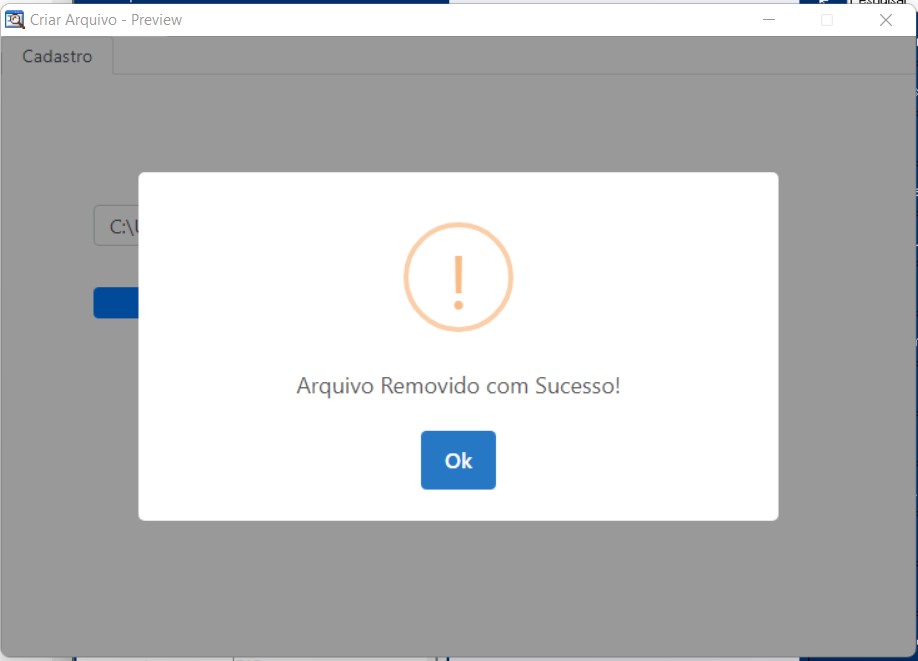The height and width of the screenshot is (661, 918).
Task: Minimize the Criar Arquivo preview window
Action: (x=769, y=20)
